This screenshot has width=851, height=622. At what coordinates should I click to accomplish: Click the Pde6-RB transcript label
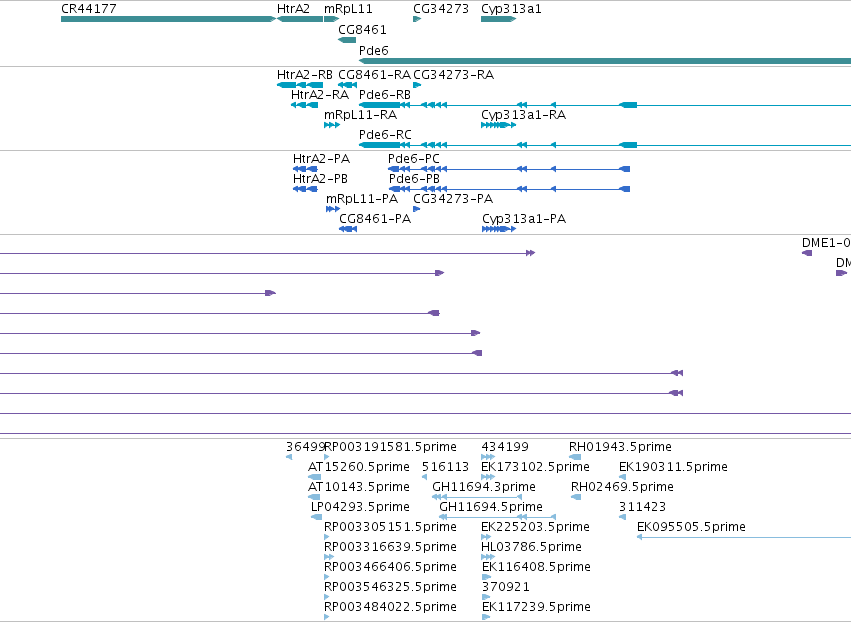click(385, 95)
